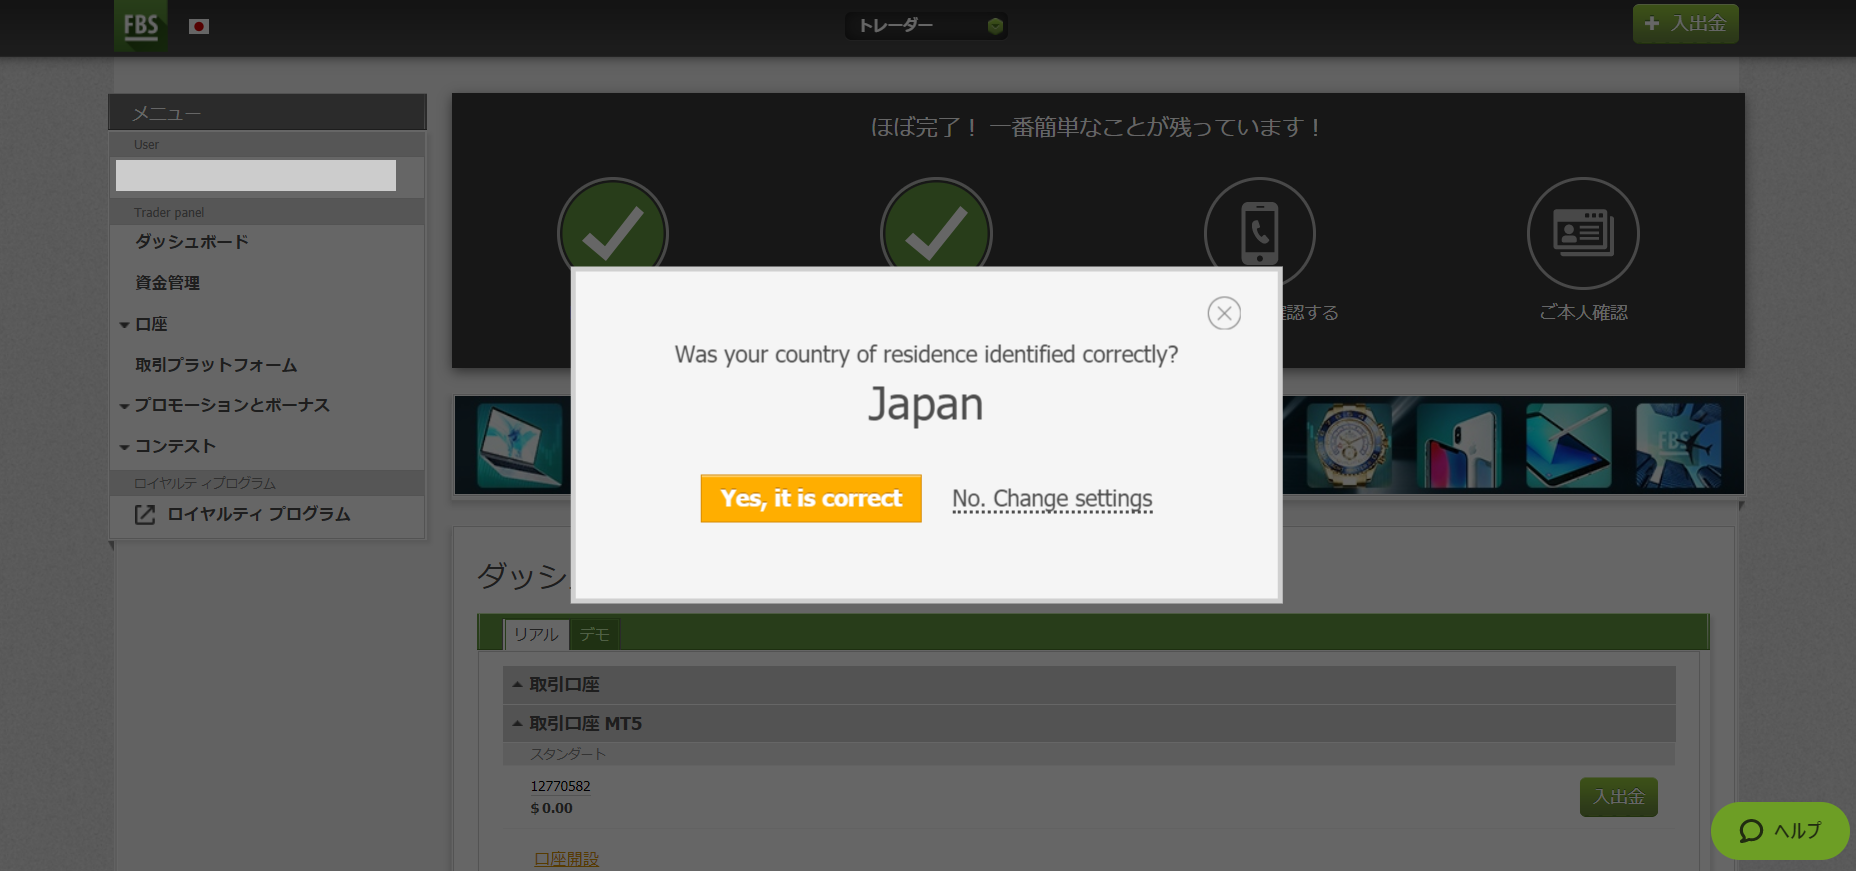The width and height of the screenshot is (1856, 871).
Task: Select the リアル tab
Action: point(536,634)
